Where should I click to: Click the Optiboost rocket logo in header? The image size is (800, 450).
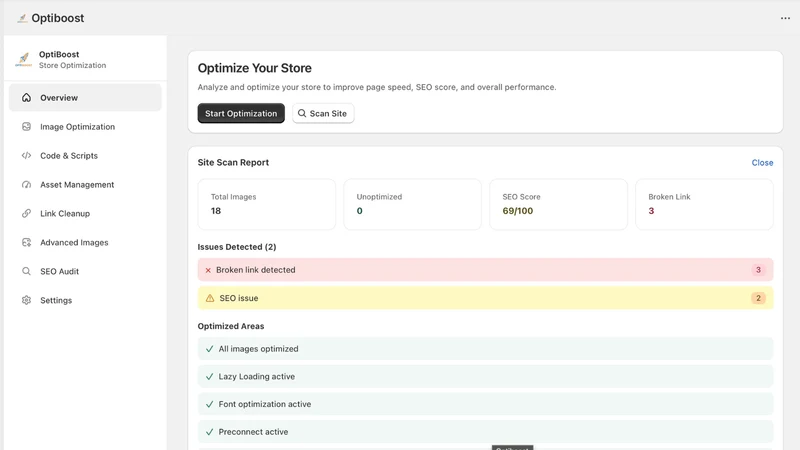click(x=22, y=18)
